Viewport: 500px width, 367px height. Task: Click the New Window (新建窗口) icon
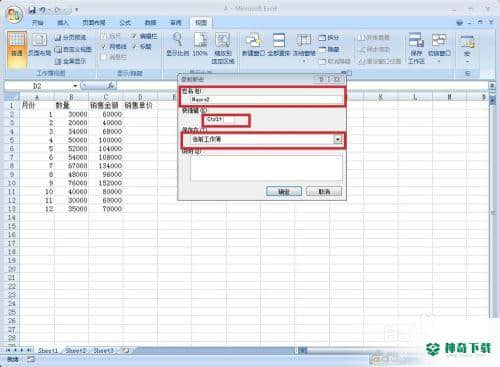pyautogui.click(x=253, y=44)
